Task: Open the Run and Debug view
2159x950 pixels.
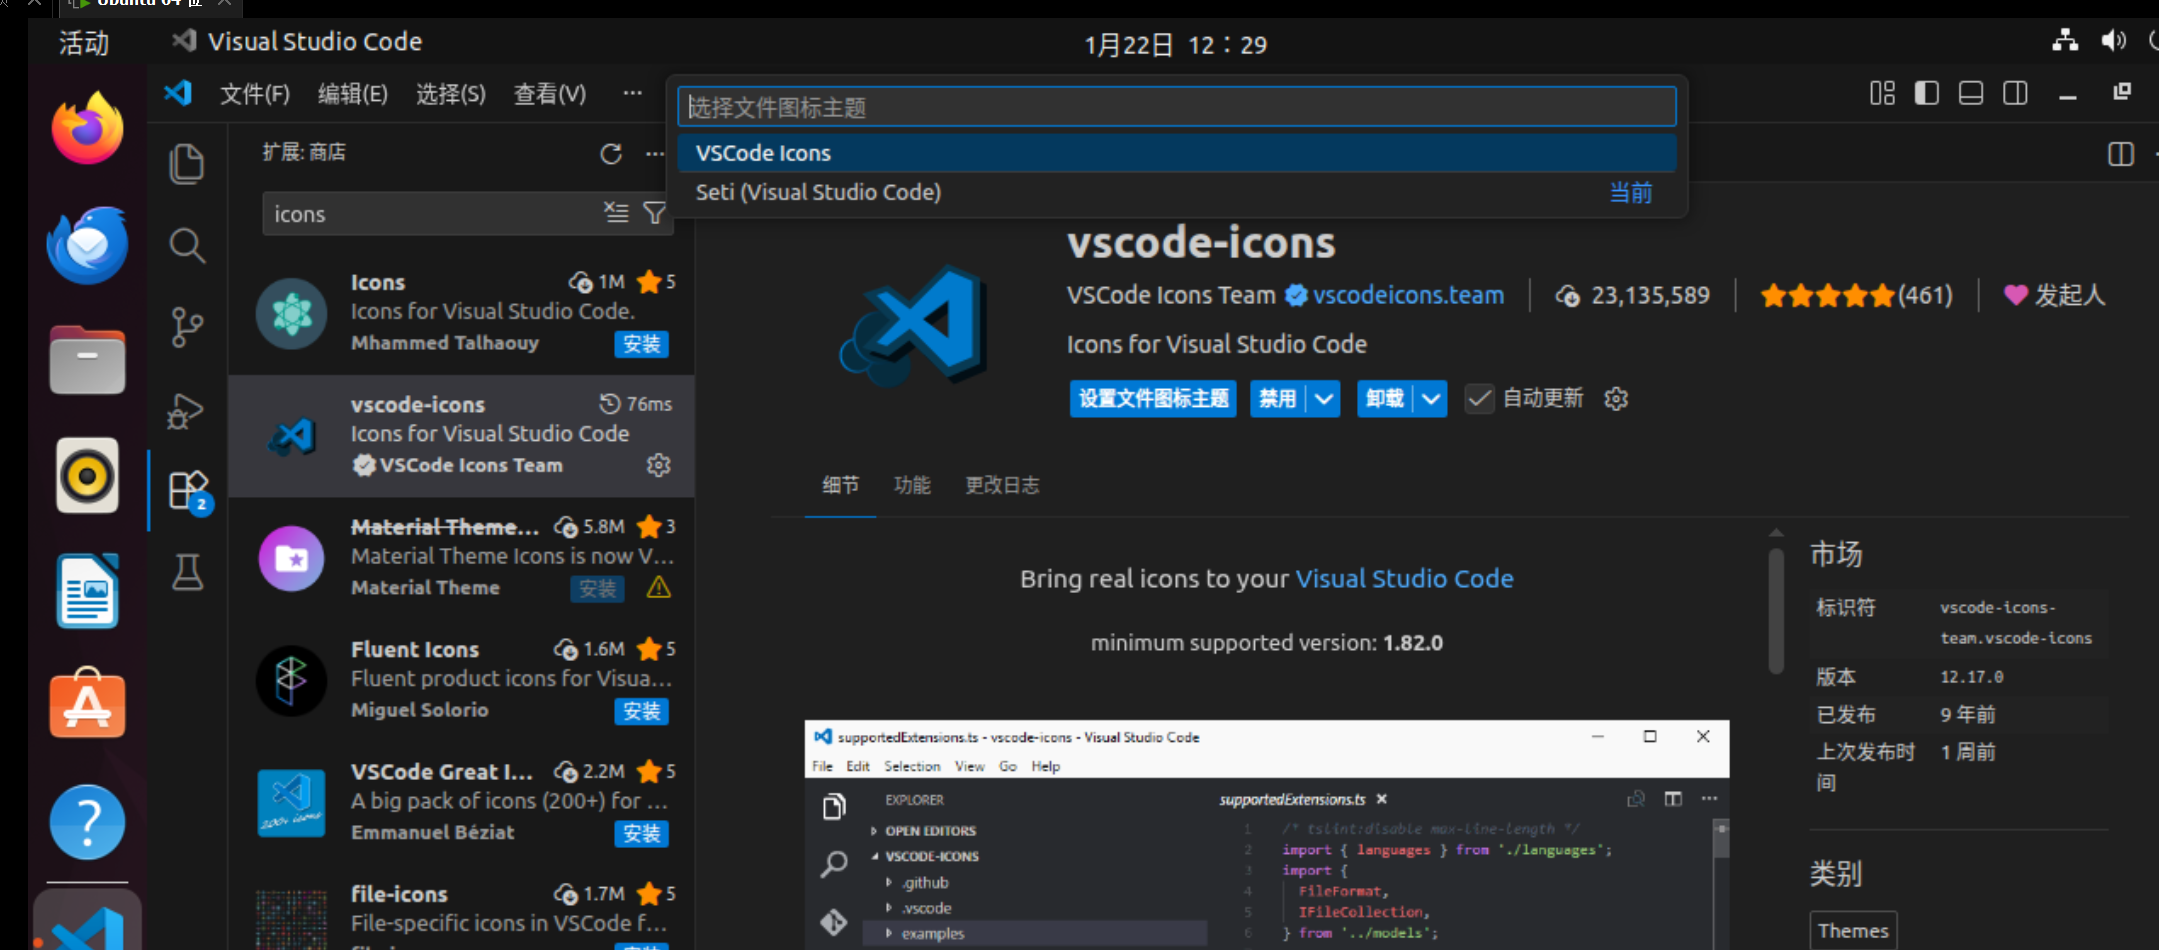Action: click(185, 411)
